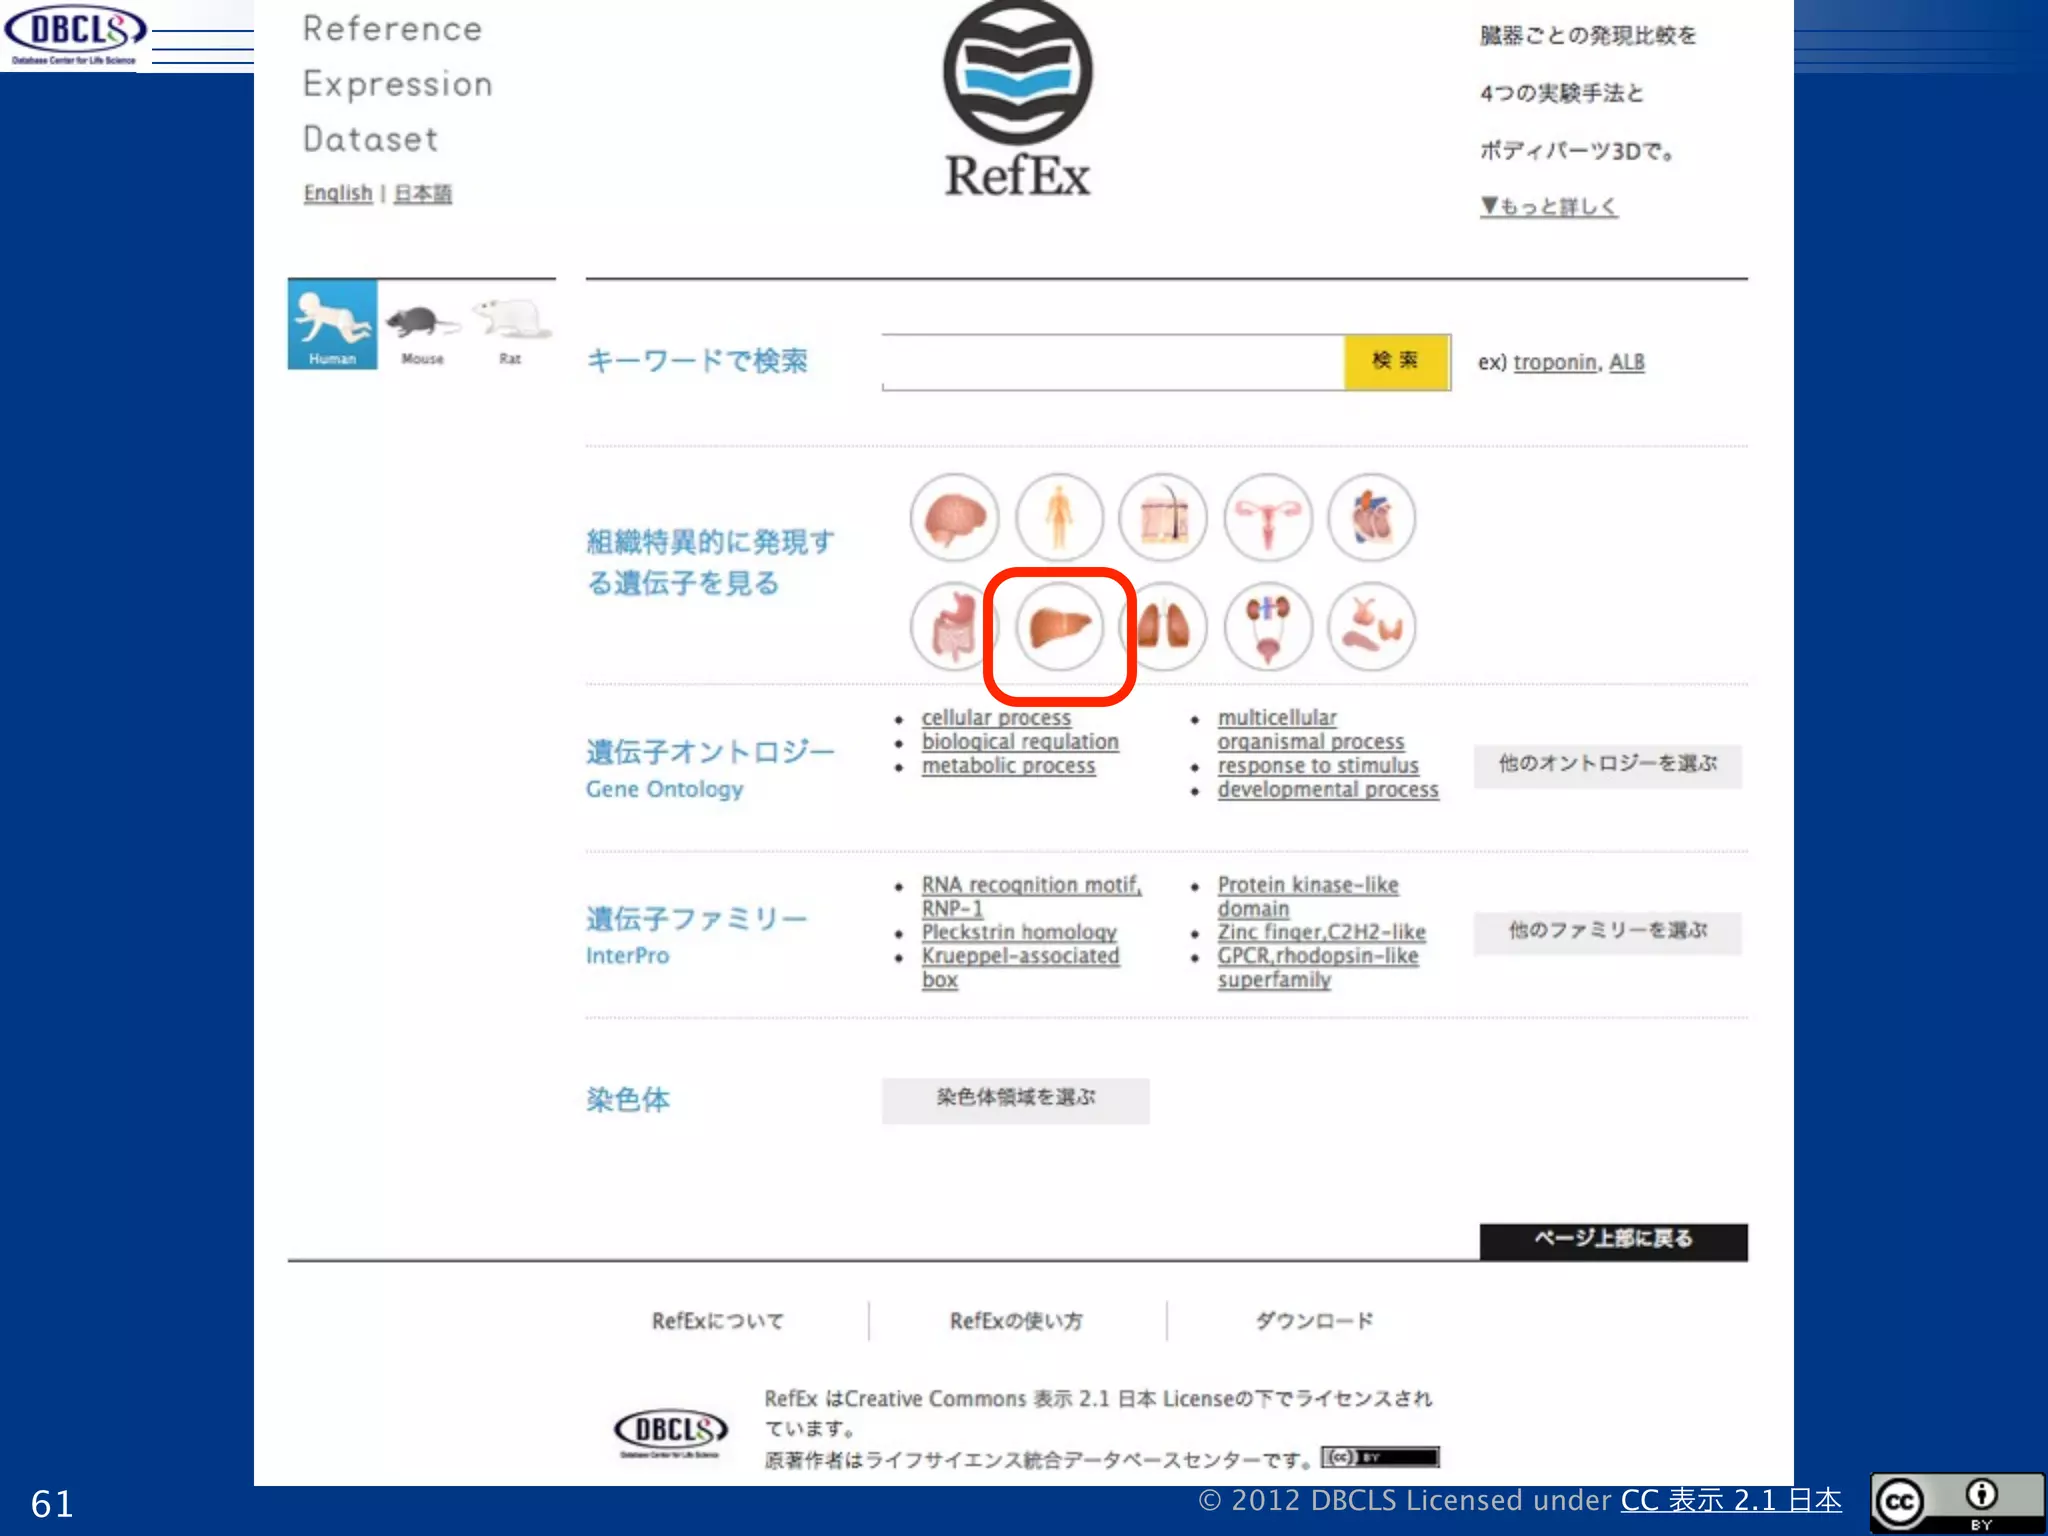Select the Rat species icon

(x=511, y=328)
